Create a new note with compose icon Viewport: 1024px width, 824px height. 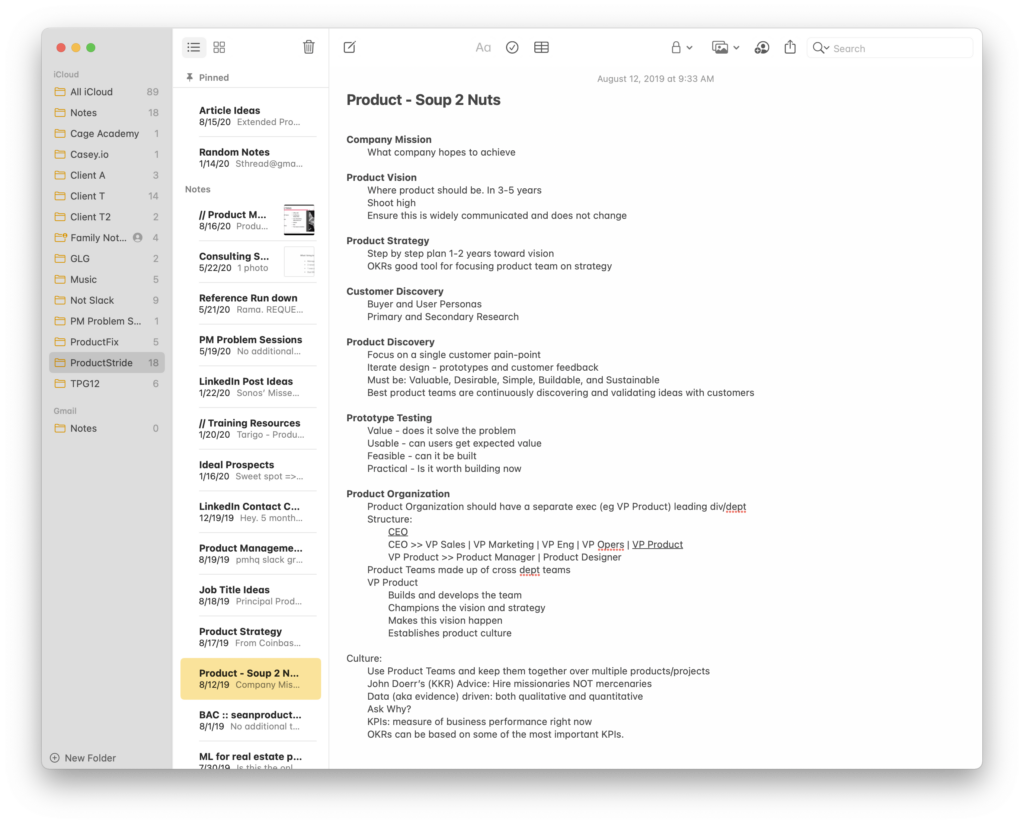tap(349, 47)
